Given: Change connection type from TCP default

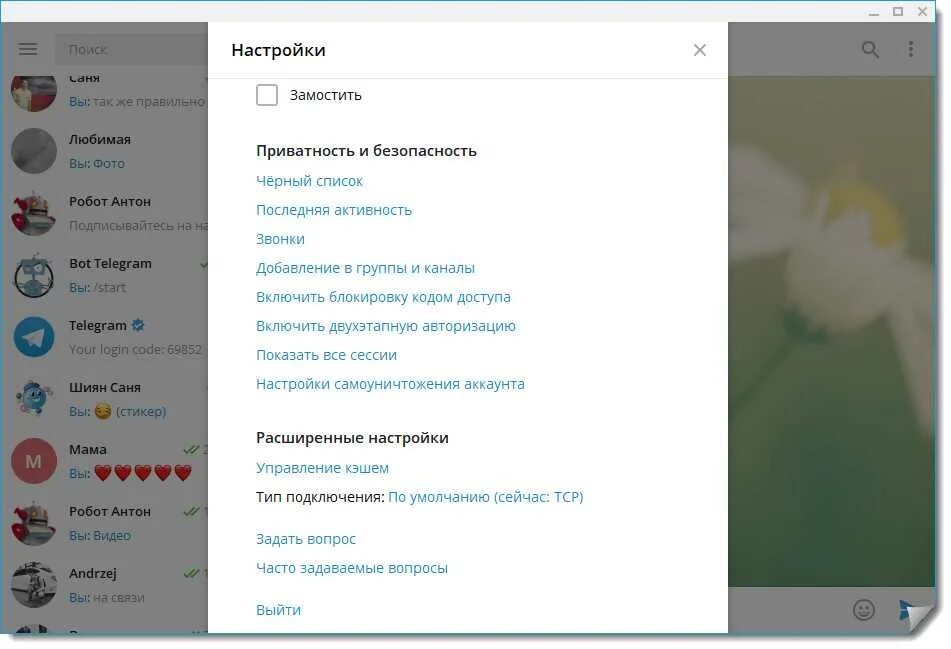Looking at the screenshot, I should [x=486, y=496].
